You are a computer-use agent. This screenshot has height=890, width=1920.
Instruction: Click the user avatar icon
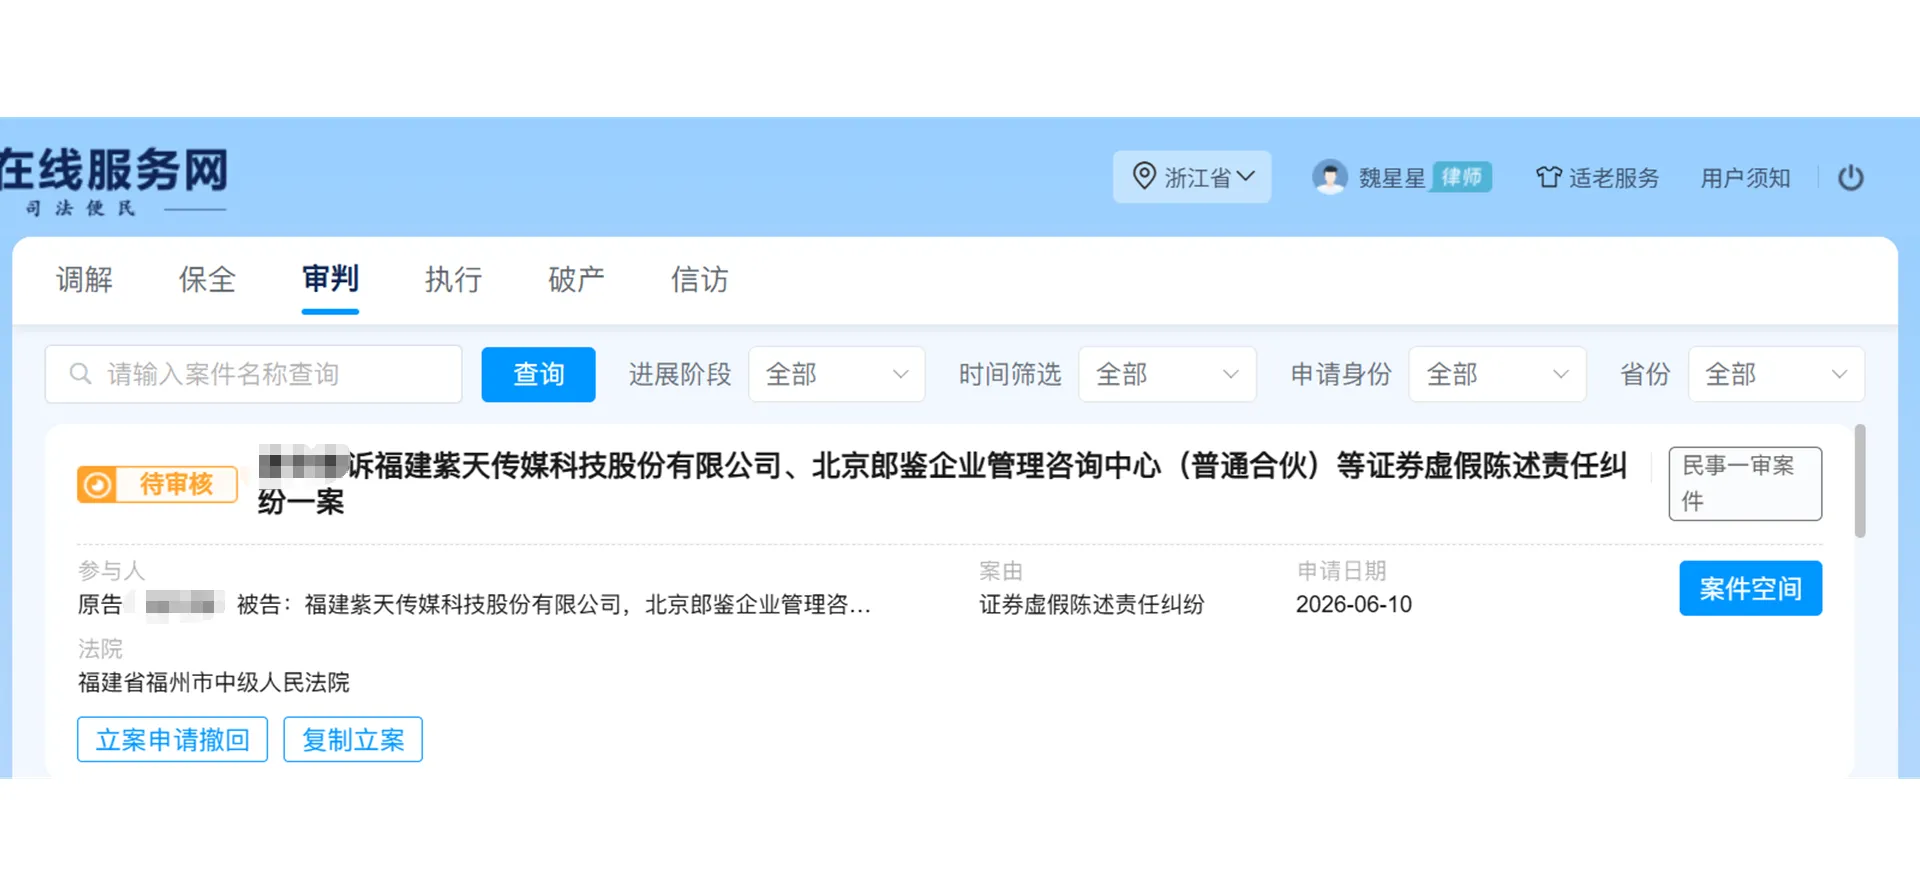pyautogui.click(x=1330, y=177)
